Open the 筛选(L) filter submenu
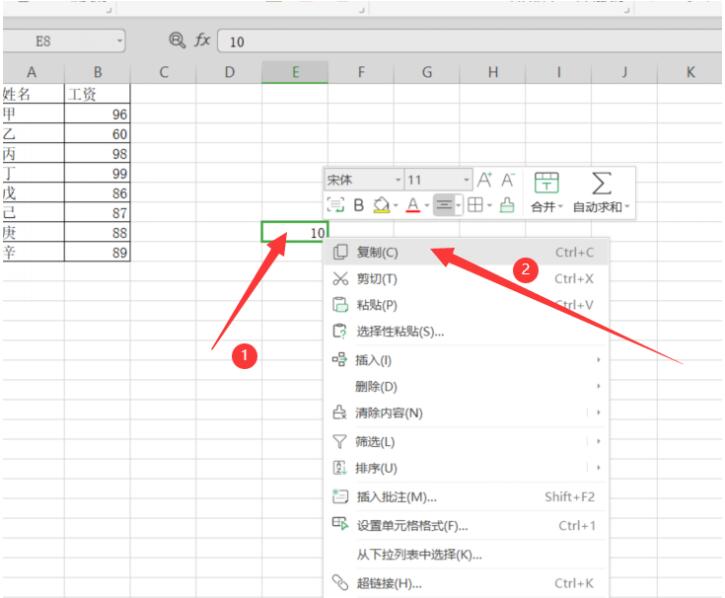725x598 pixels. pyautogui.click(x=466, y=441)
